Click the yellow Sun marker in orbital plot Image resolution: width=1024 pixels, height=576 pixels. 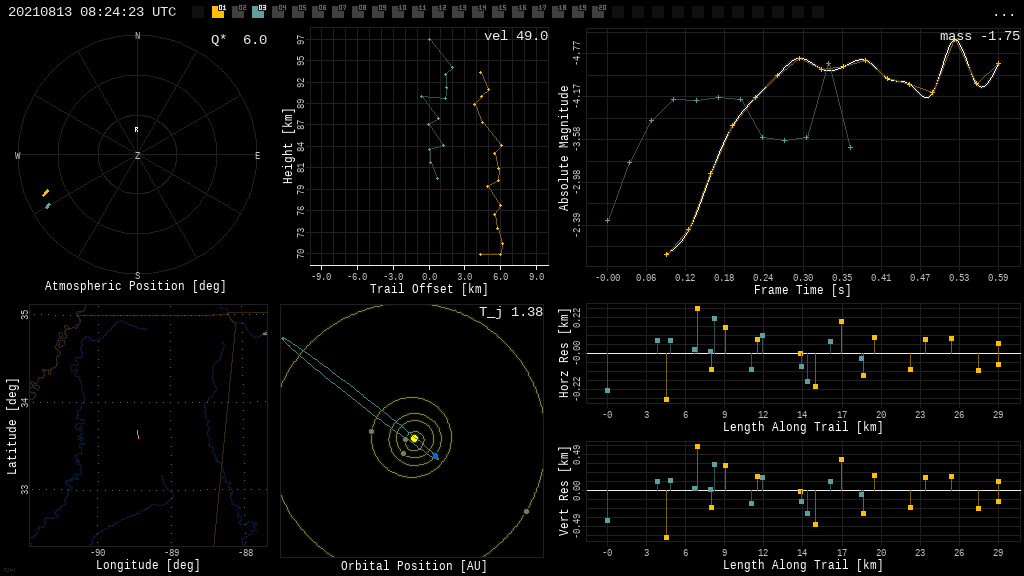pos(414,438)
